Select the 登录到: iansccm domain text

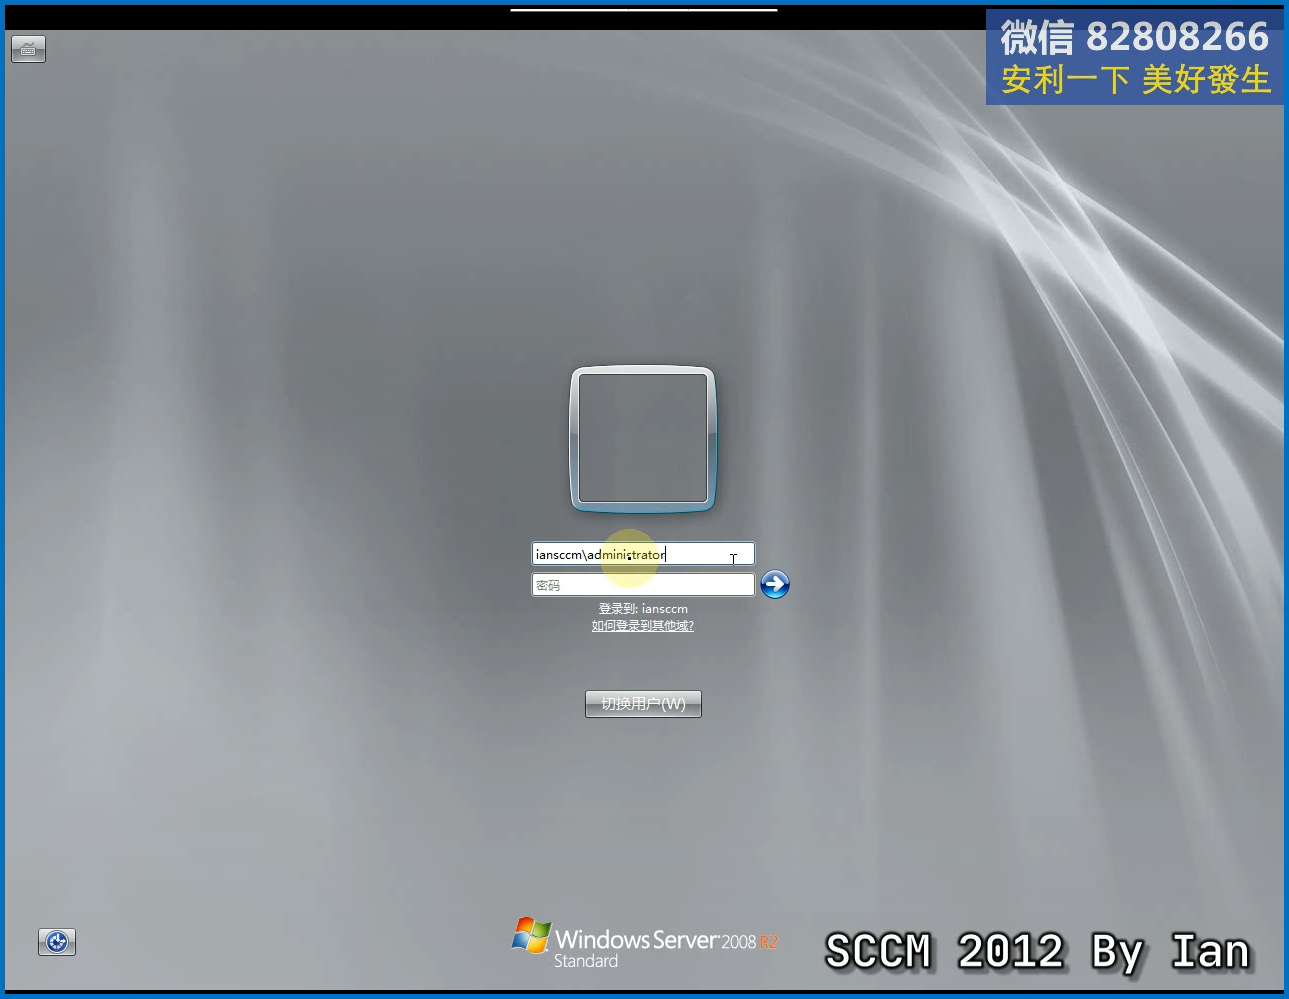643,608
